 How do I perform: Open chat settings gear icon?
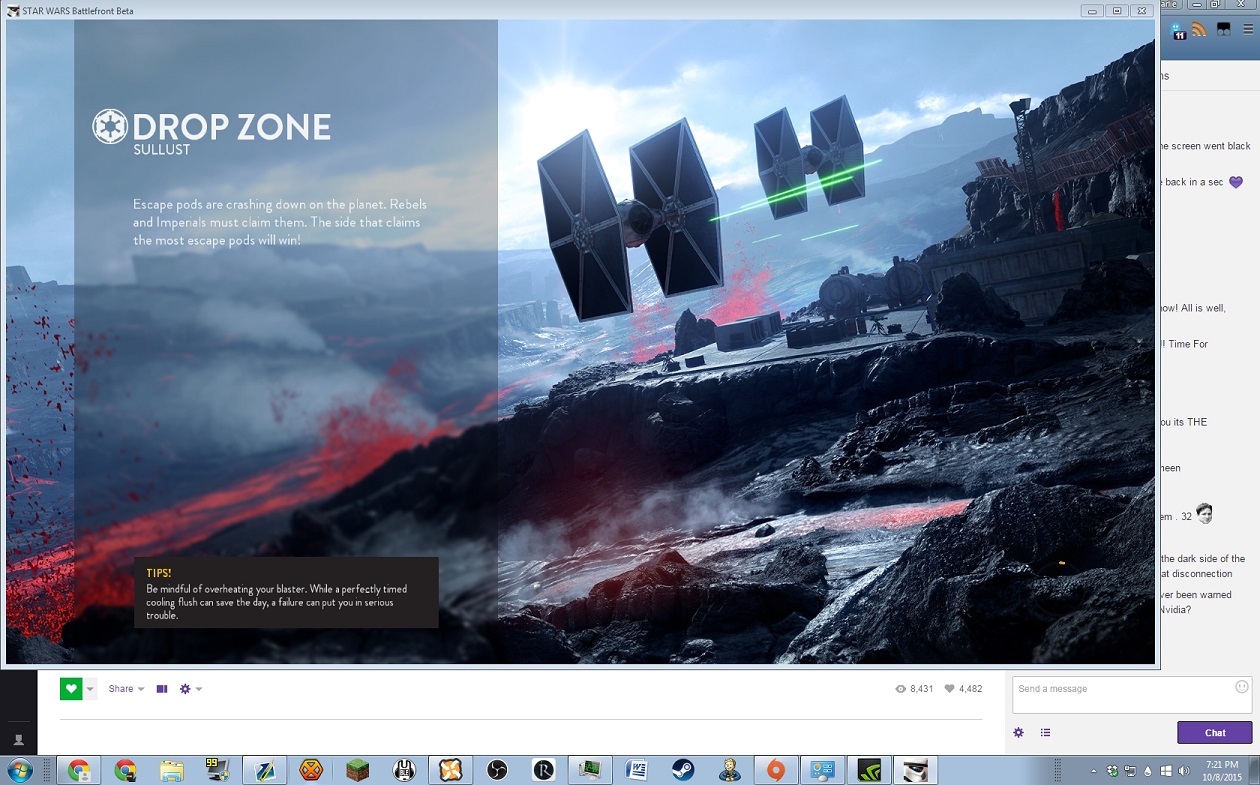pyautogui.click(x=1018, y=733)
